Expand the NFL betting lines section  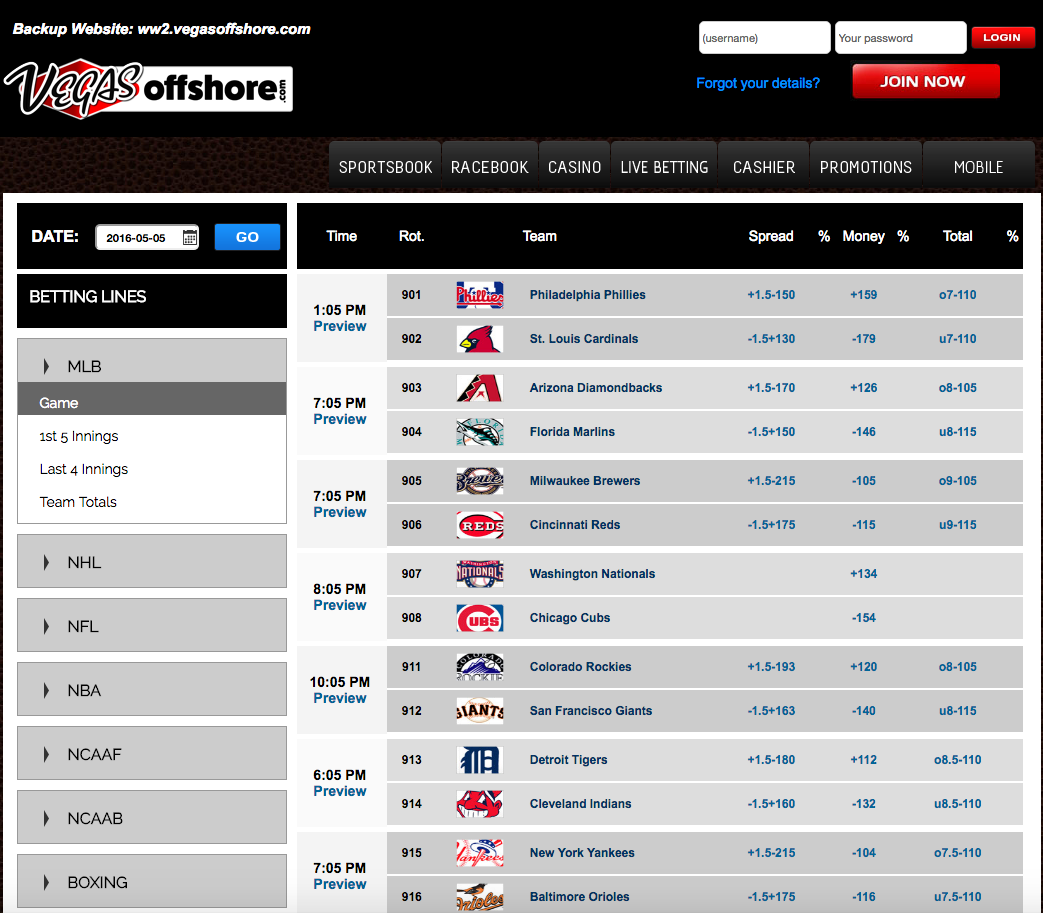[152, 626]
